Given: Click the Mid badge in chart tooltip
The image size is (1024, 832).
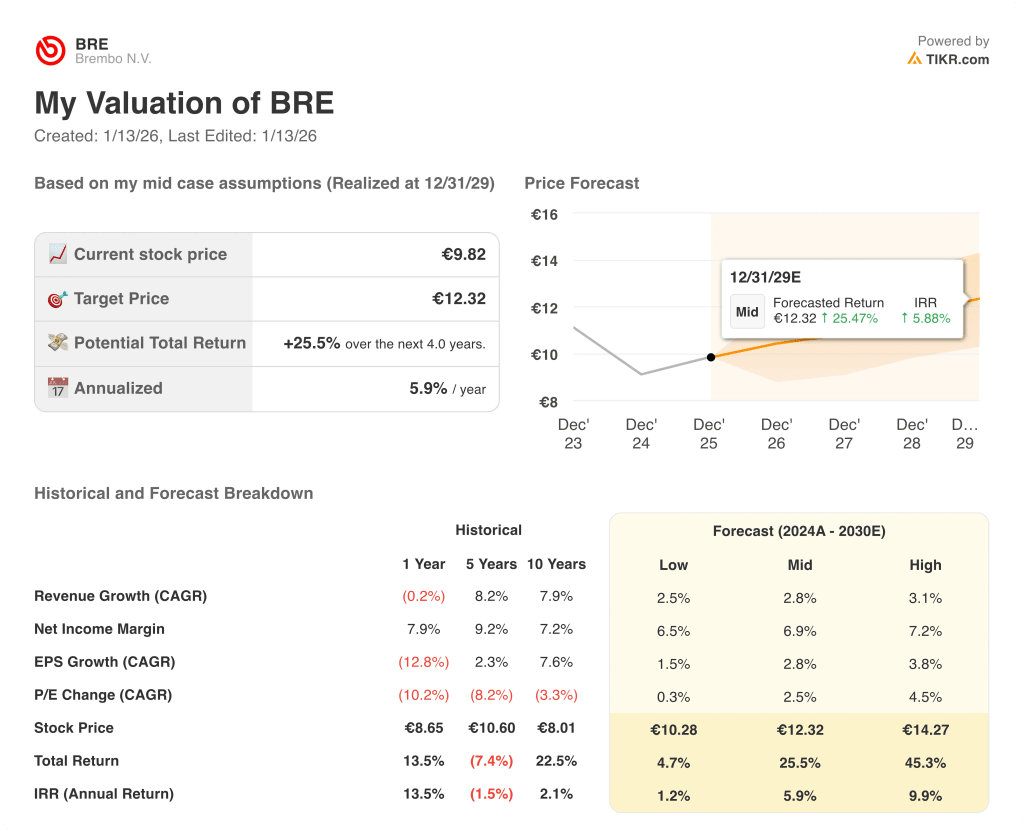Looking at the screenshot, I should click(747, 311).
